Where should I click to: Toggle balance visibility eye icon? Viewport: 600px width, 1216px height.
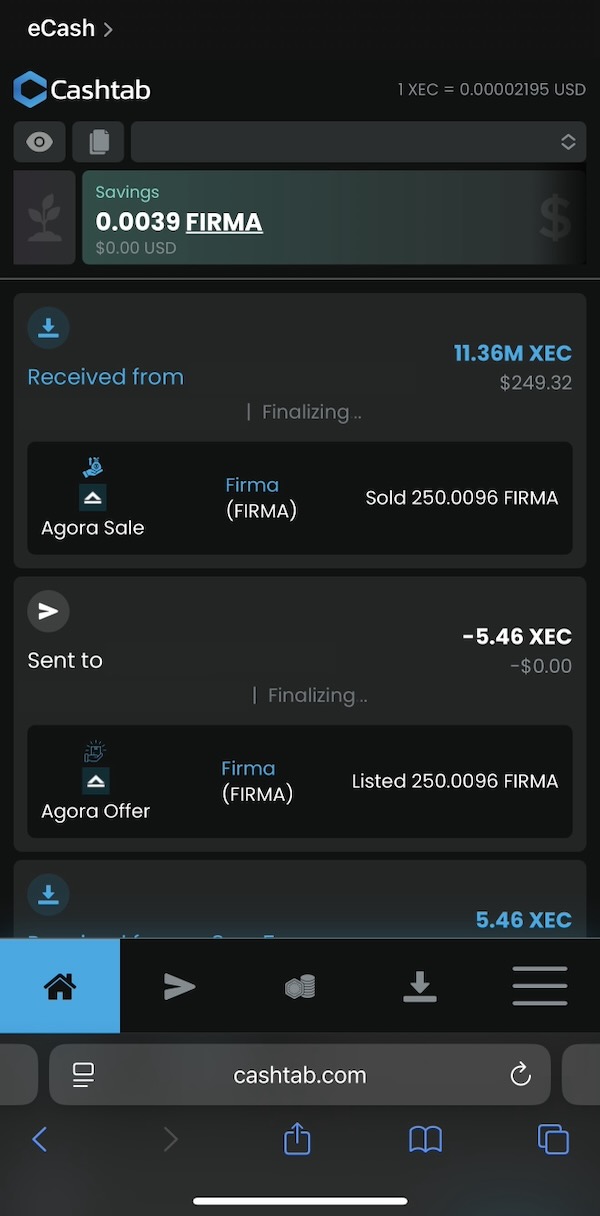40,142
